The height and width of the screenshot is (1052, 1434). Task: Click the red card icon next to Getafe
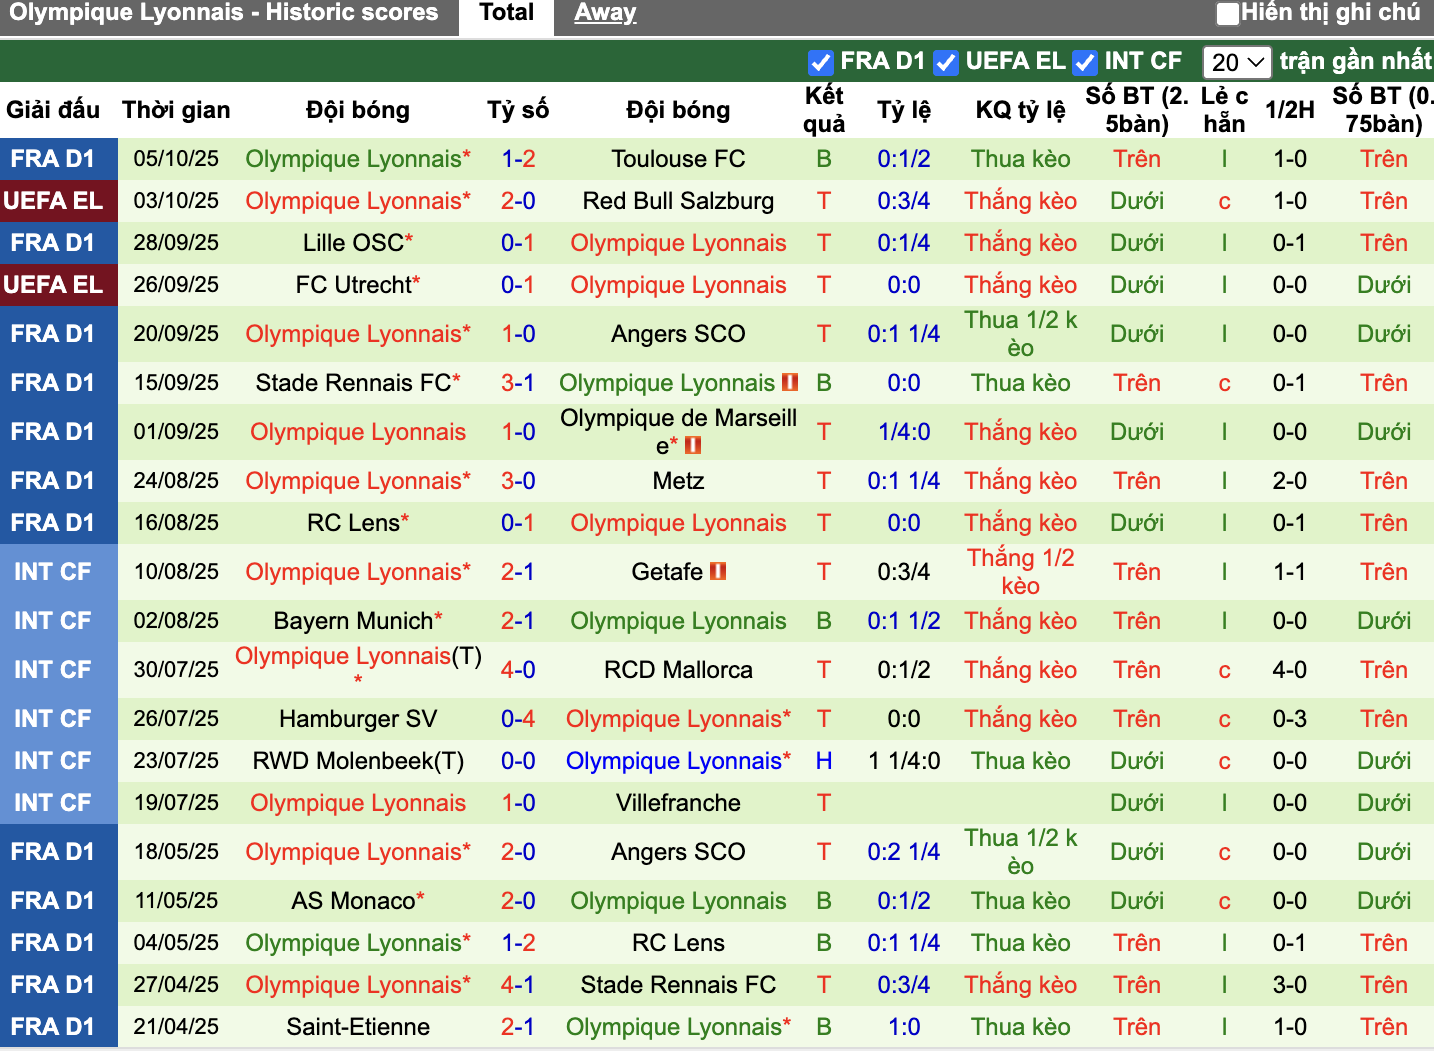coord(717,572)
